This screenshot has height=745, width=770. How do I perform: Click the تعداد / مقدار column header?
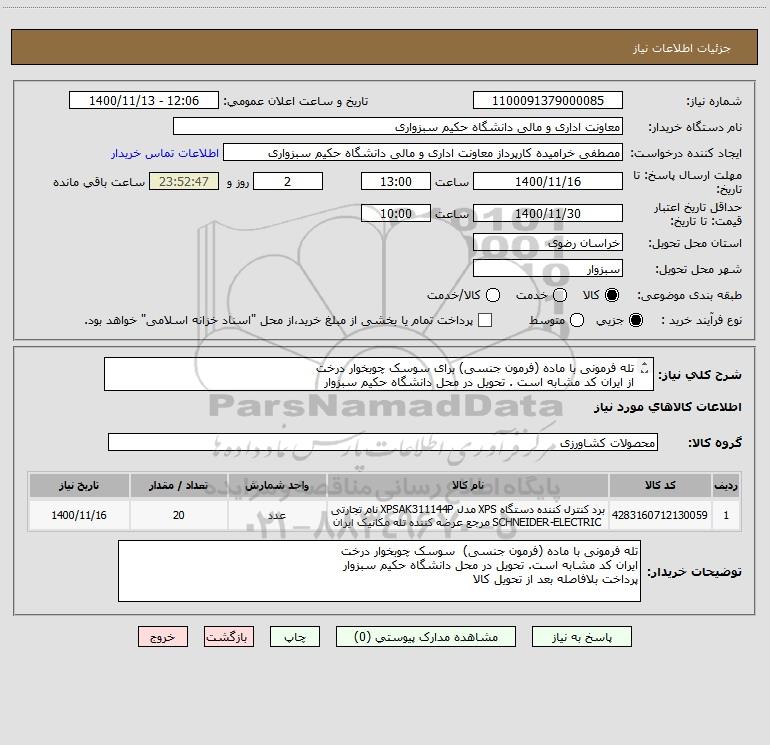click(x=178, y=485)
